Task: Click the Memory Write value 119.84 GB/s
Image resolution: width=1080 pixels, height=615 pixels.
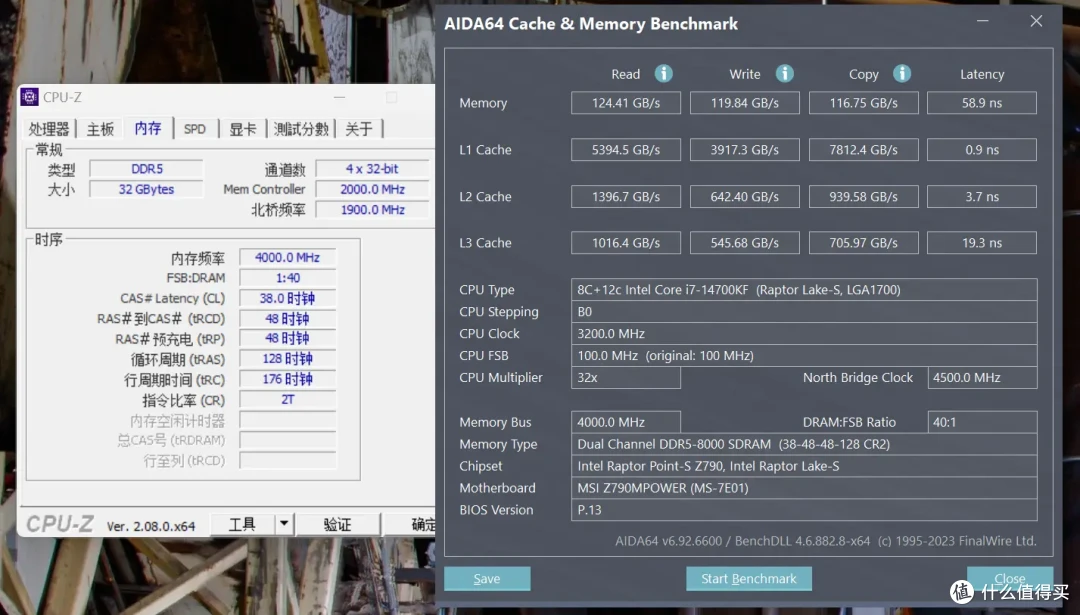Action: (745, 103)
